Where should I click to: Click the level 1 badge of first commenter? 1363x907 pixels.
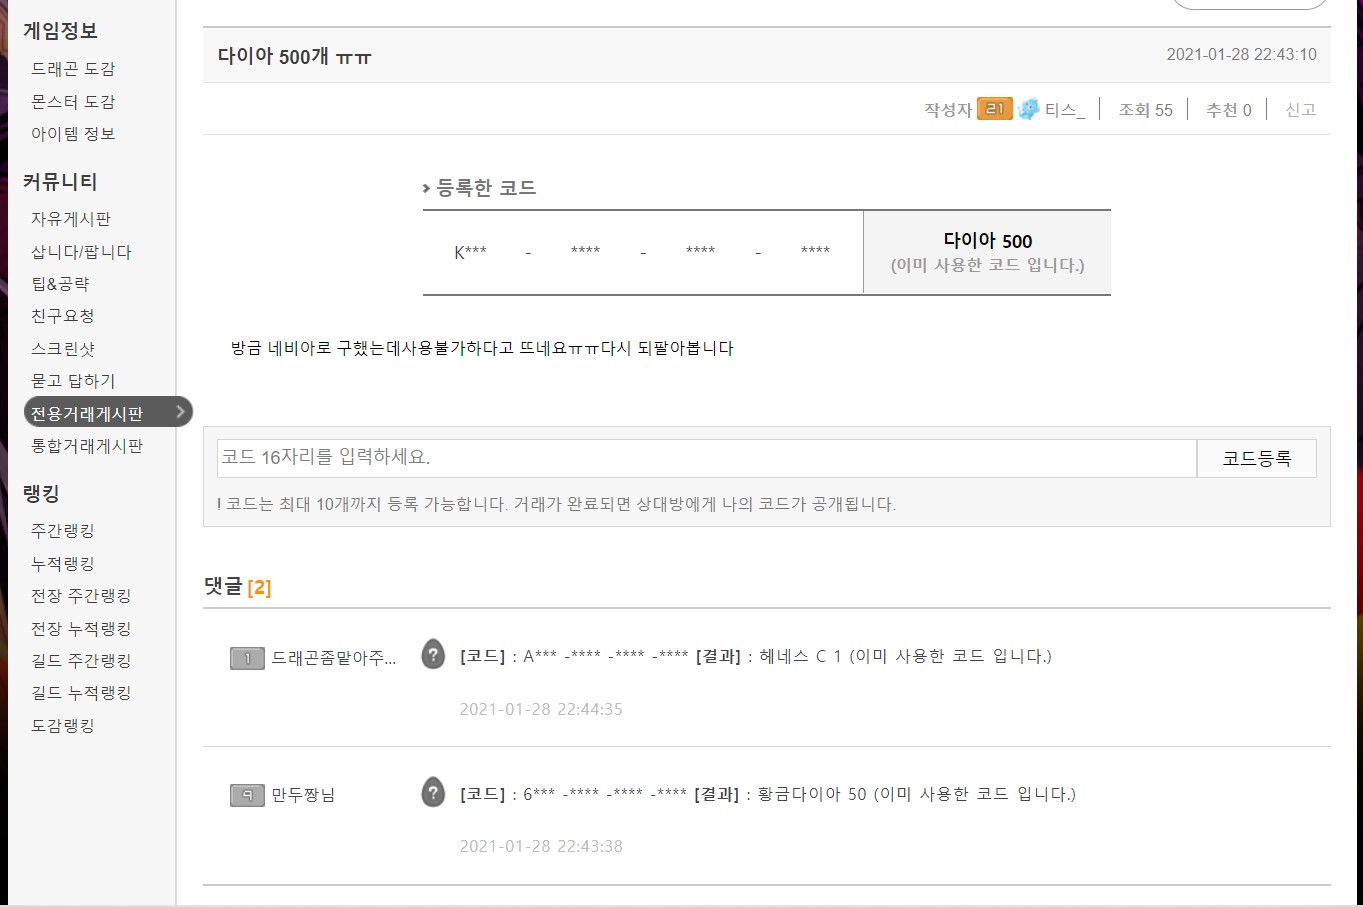pyautogui.click(x=247, y=658)
